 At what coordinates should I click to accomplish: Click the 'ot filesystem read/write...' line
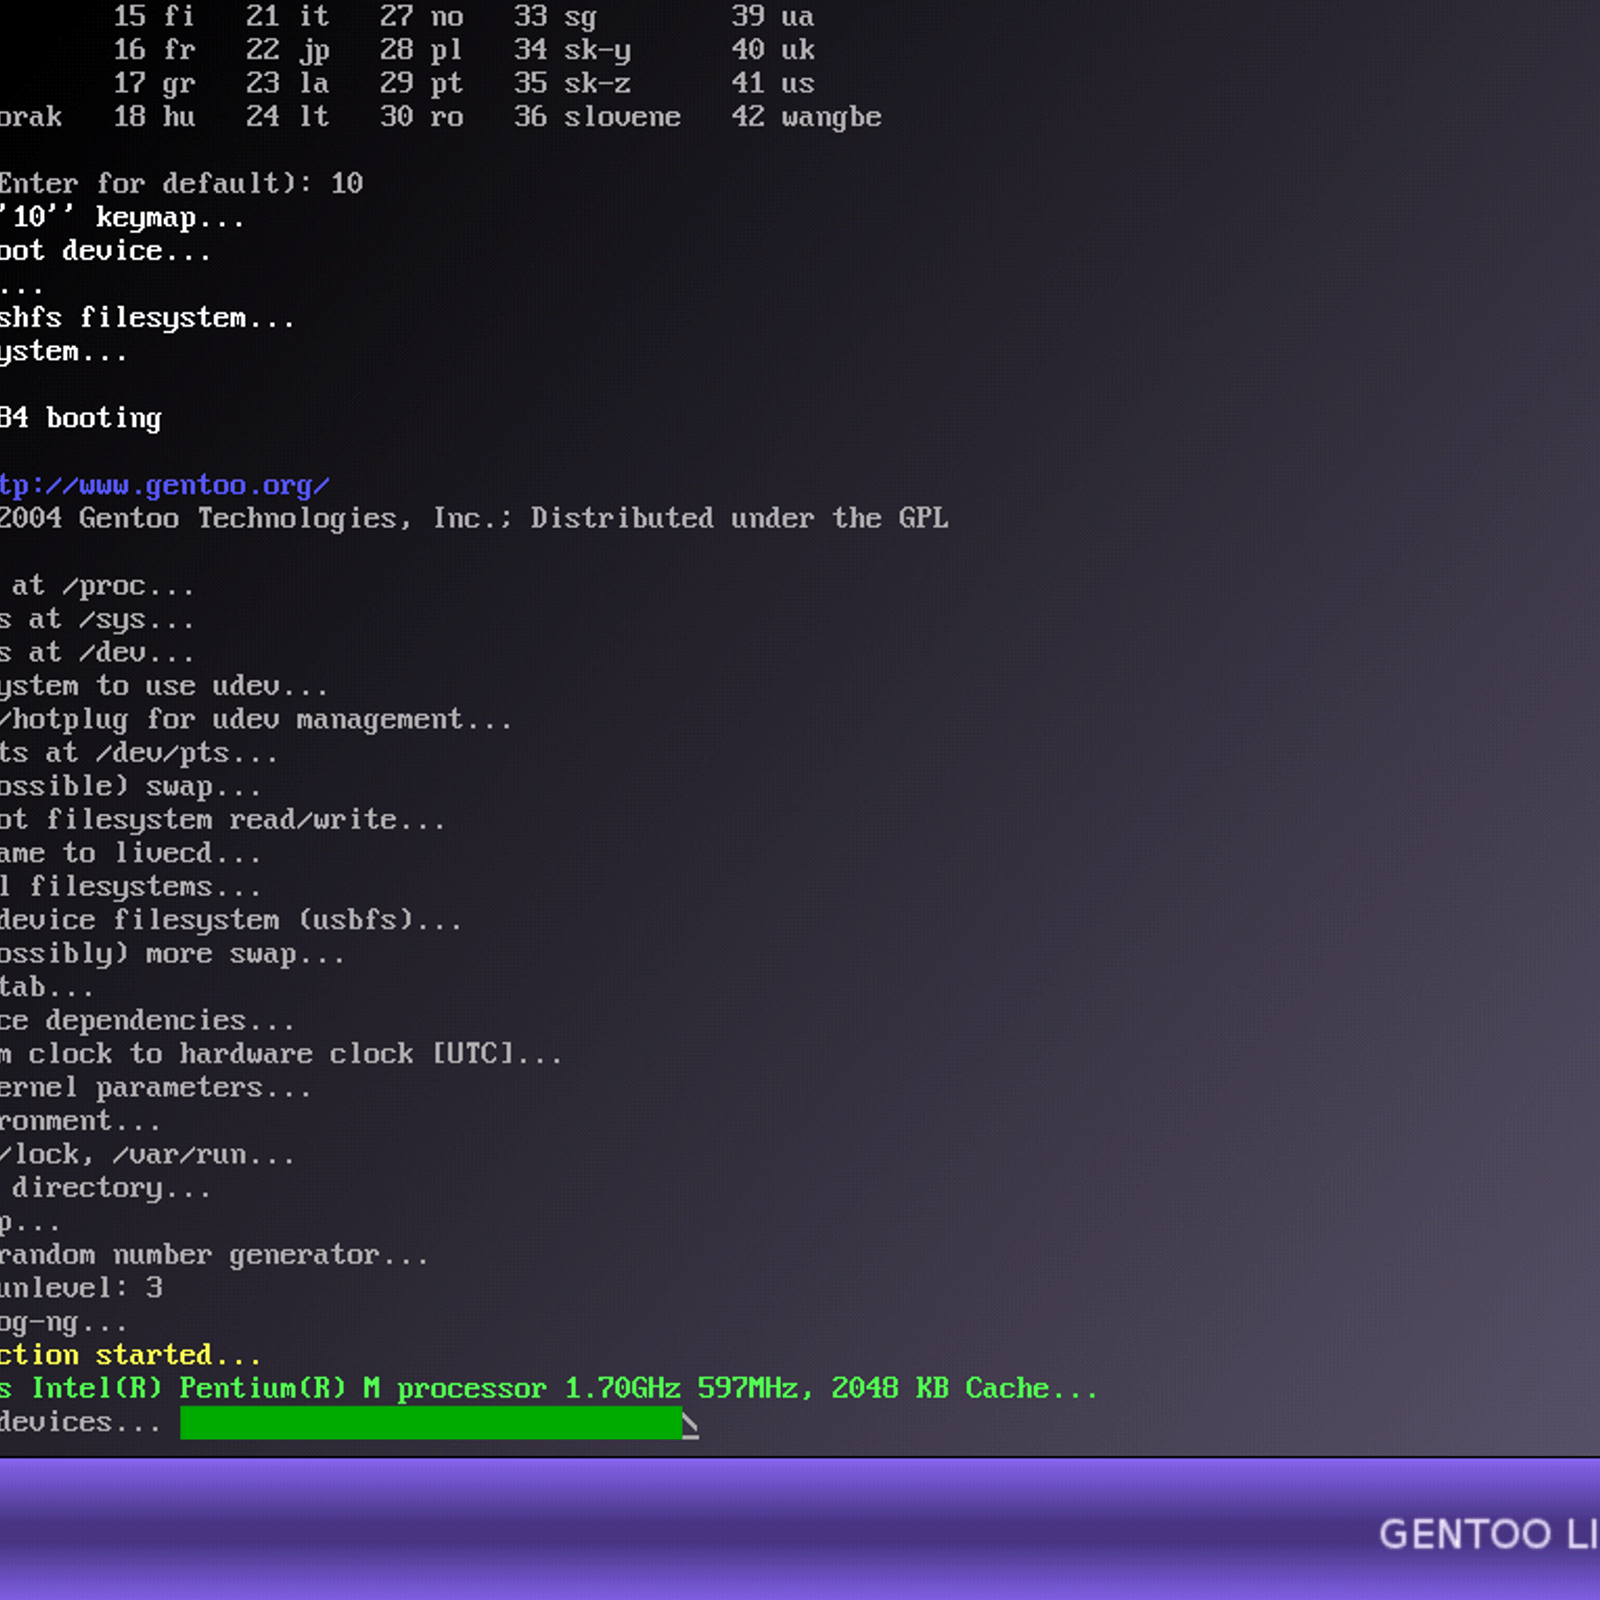click(222, 820)
